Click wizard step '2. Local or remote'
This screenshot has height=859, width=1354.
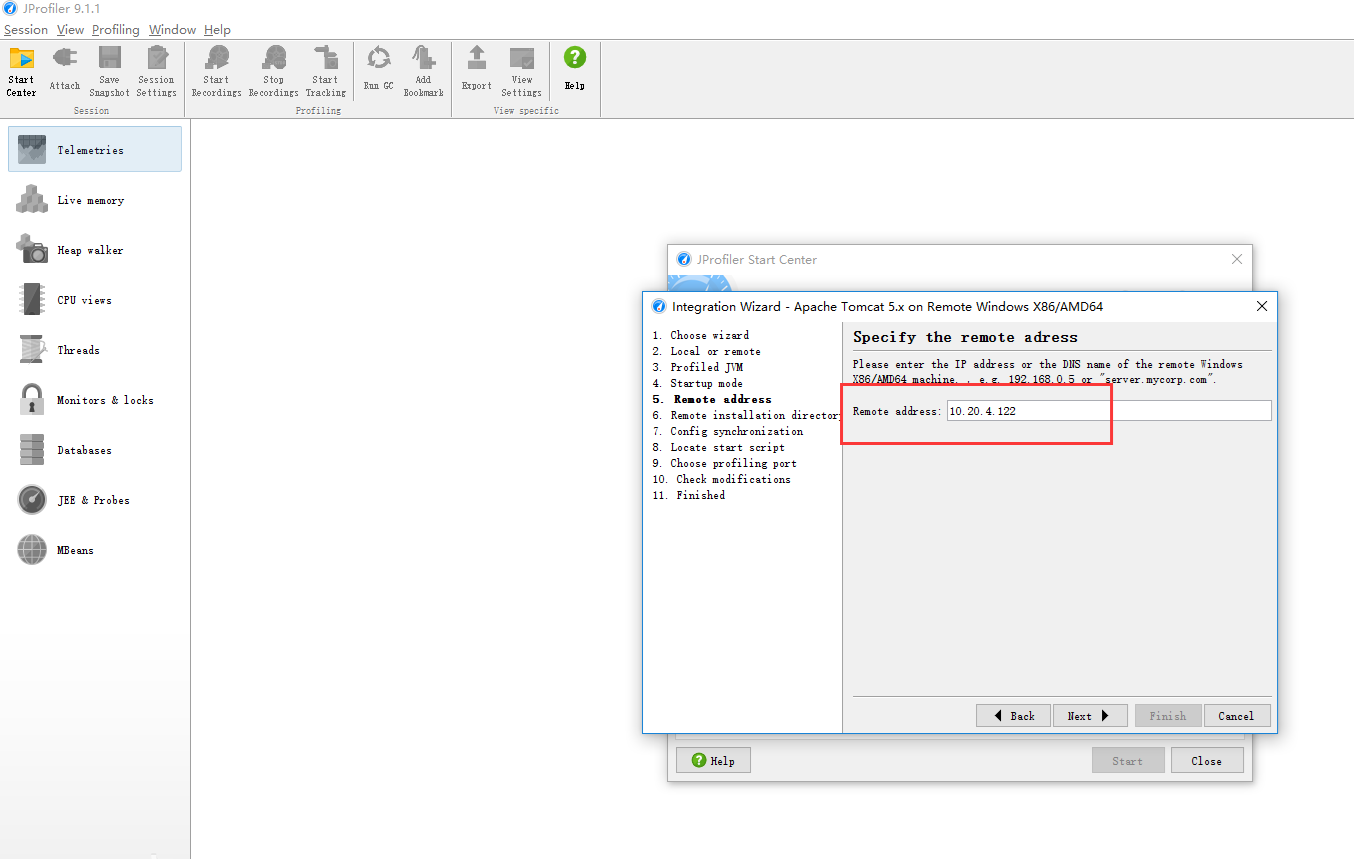(707, 351)
